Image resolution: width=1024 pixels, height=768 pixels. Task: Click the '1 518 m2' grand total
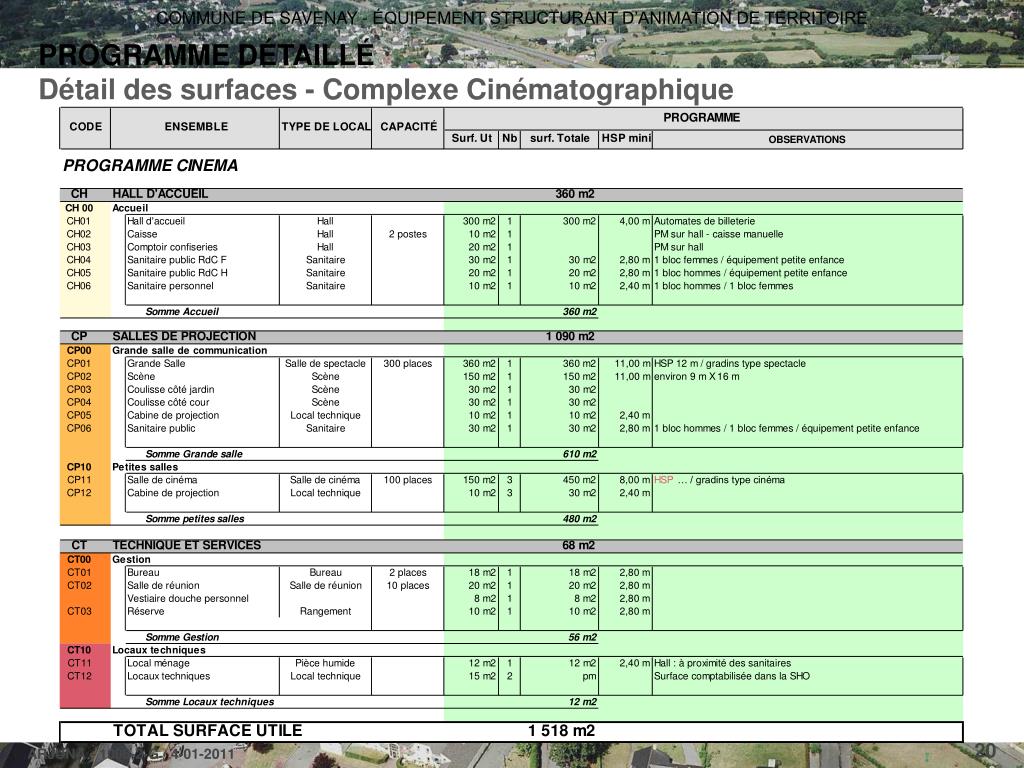tap(562, 731)
